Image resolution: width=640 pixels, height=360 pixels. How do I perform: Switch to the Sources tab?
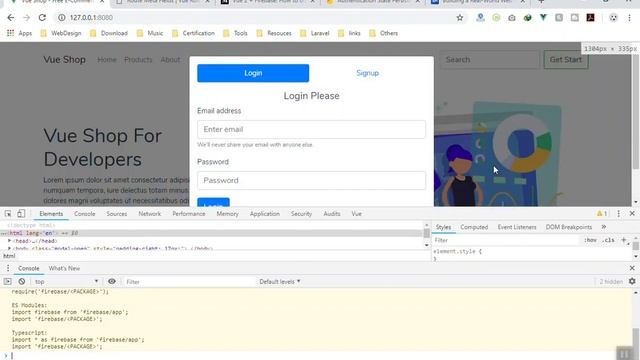pos(117,213)
